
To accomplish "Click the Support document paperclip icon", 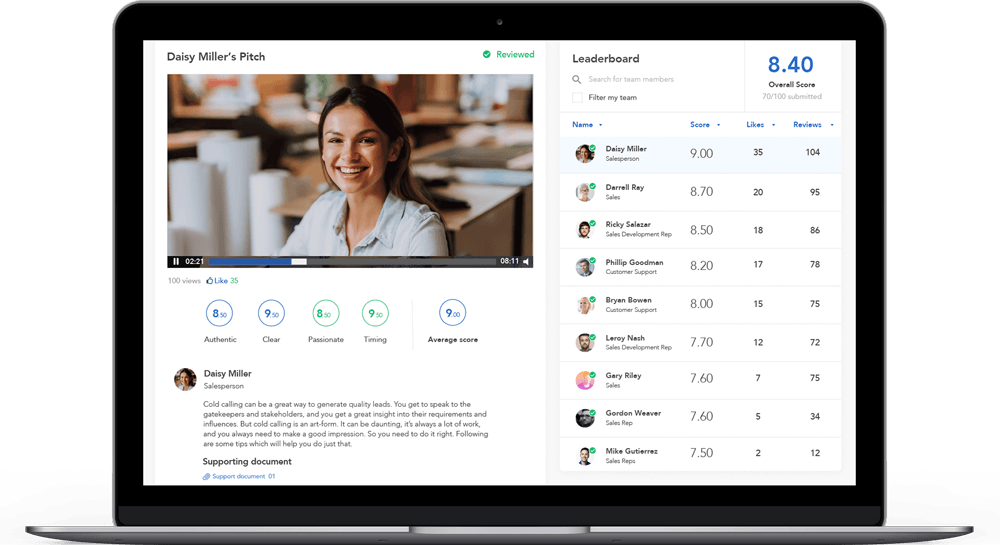I will click(206, 476).
